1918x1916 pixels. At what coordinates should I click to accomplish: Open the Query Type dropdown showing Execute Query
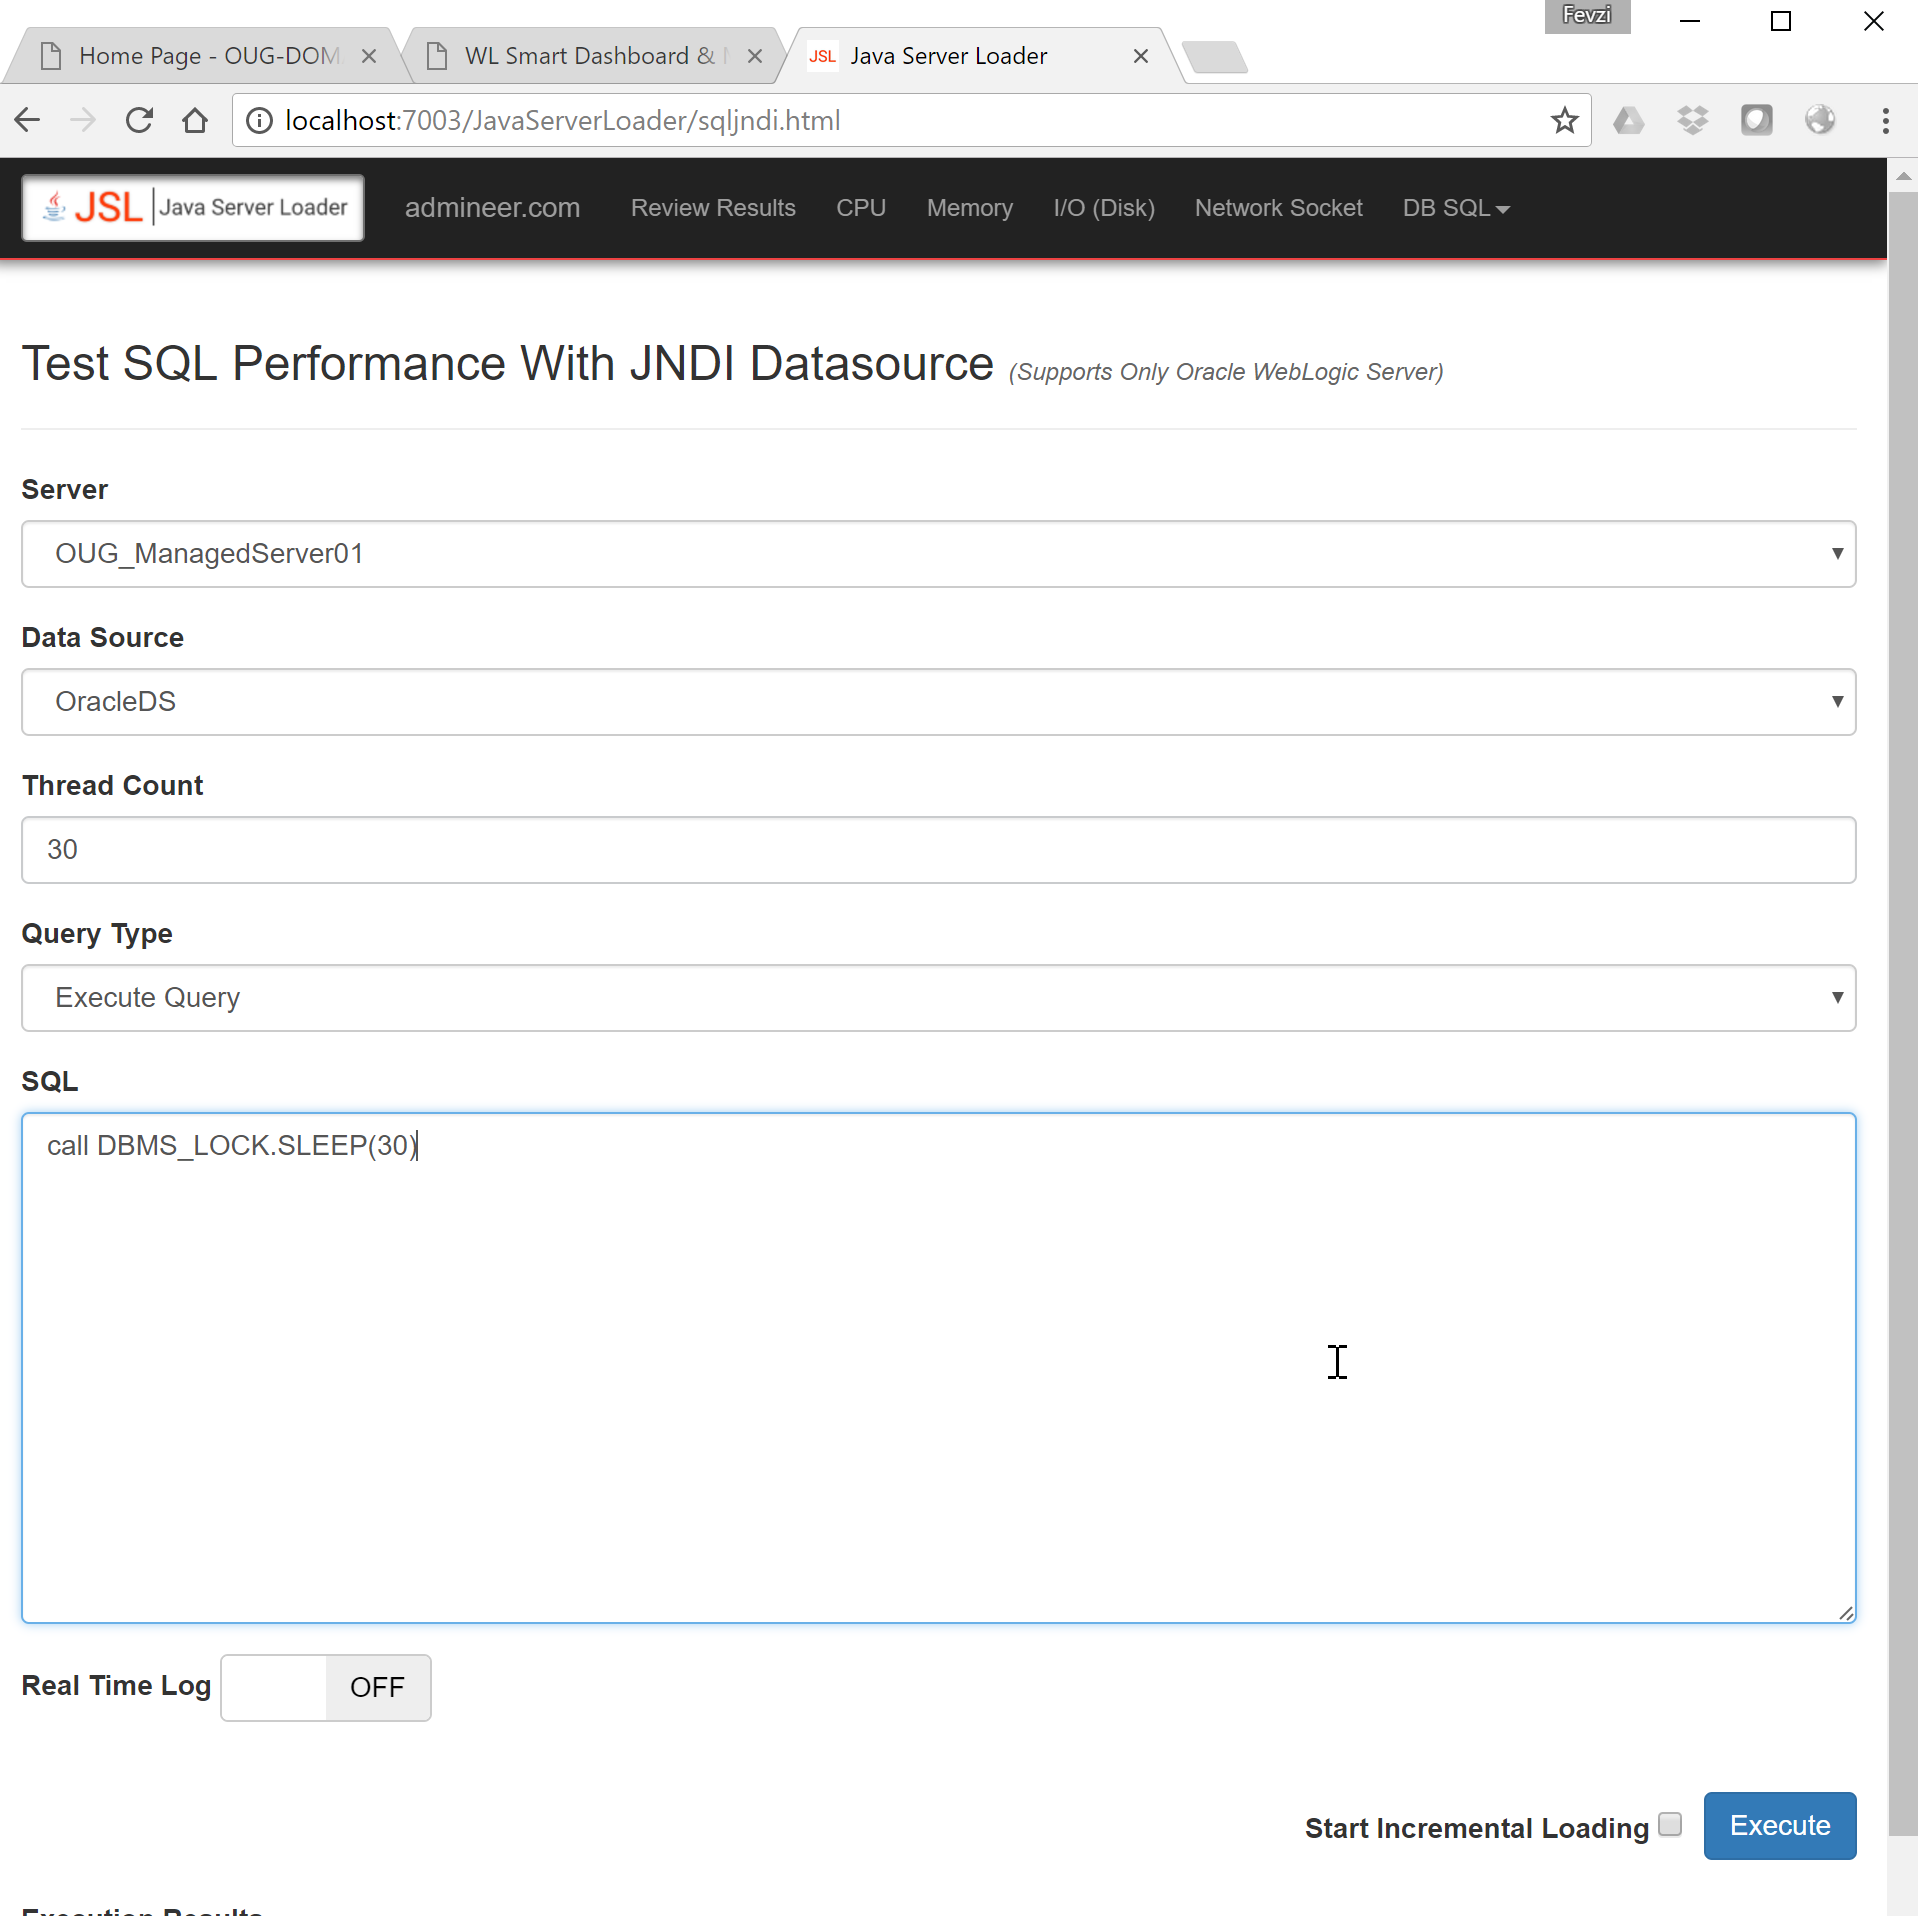click(938, 998)
